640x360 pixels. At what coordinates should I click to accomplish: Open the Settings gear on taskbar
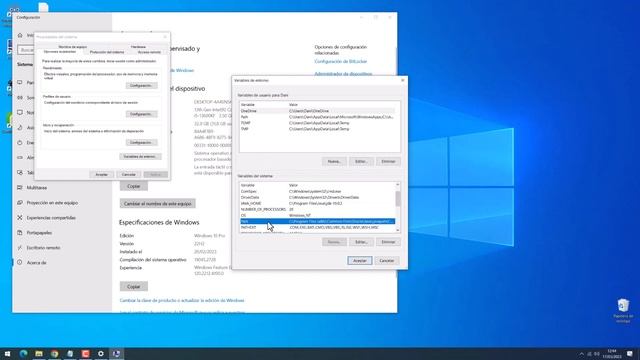101,353
